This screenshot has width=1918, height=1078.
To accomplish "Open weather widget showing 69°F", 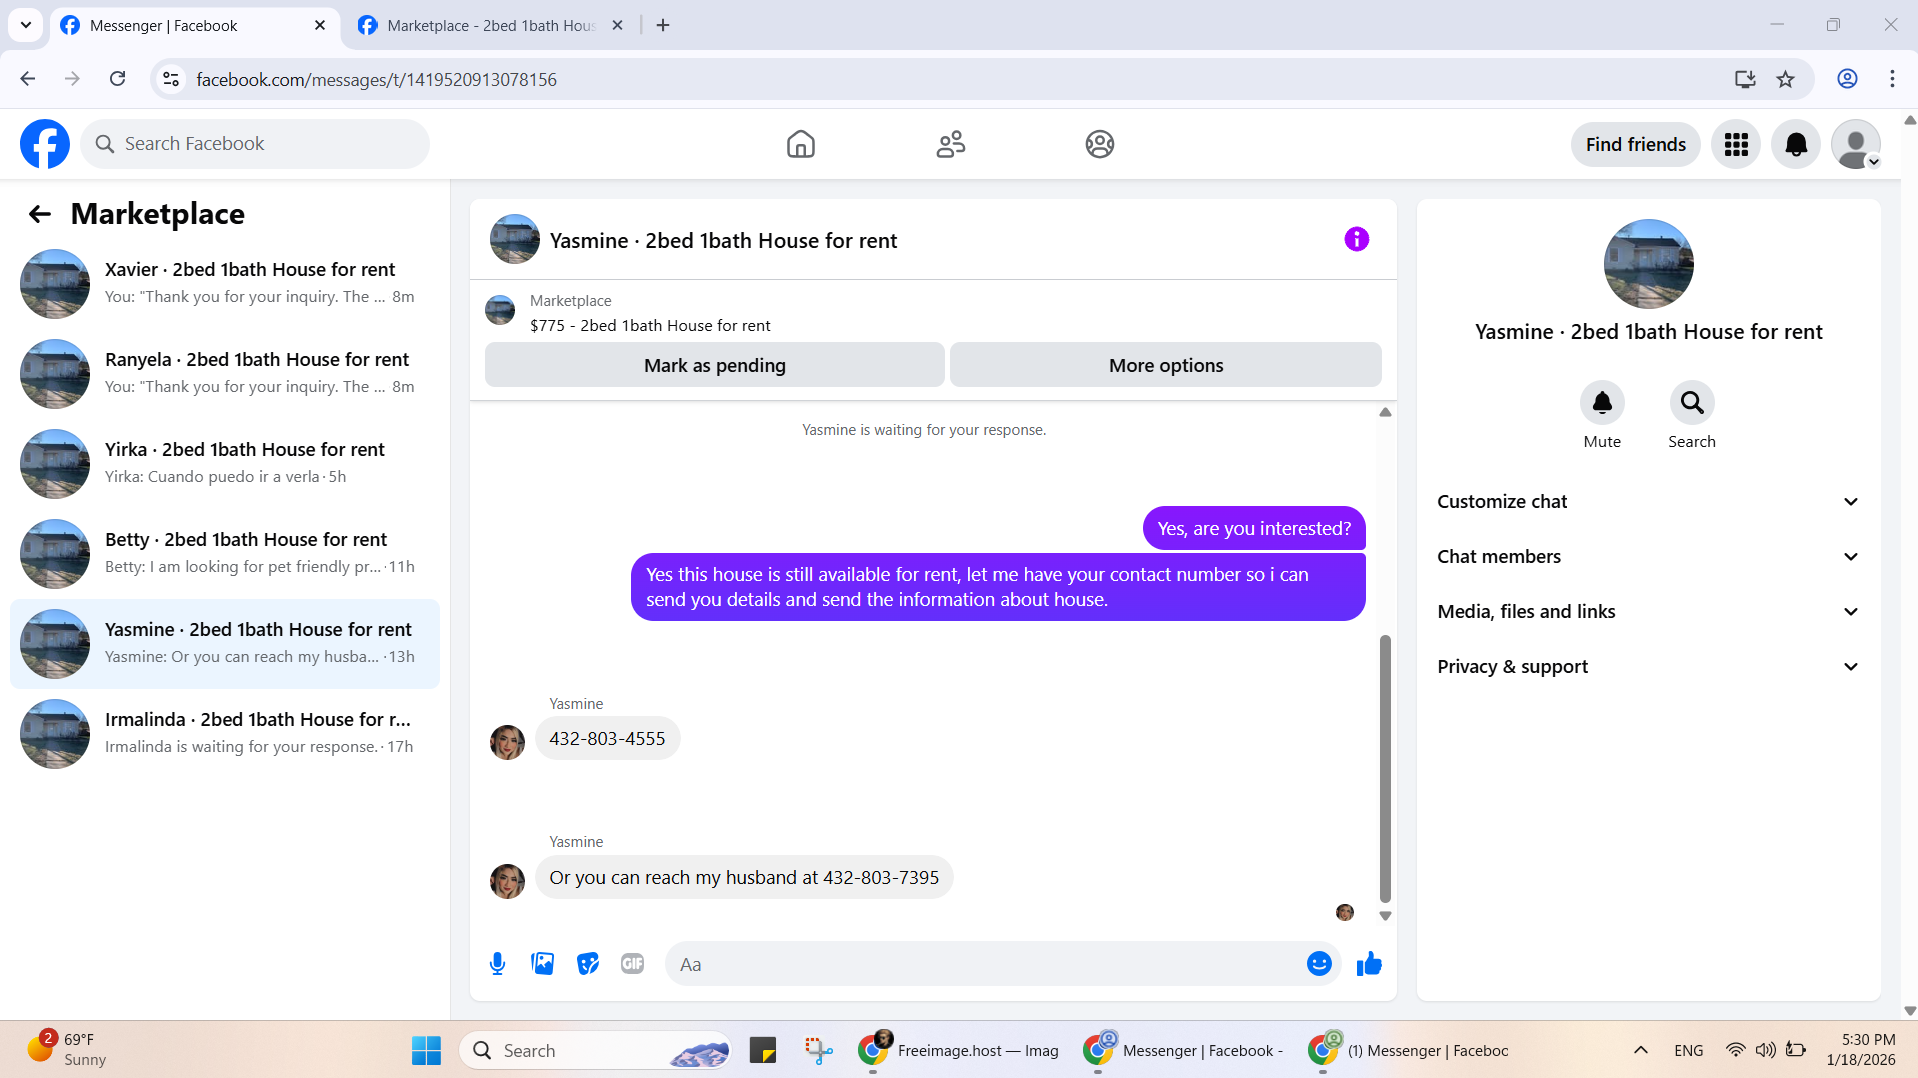I will [68, 1051].
